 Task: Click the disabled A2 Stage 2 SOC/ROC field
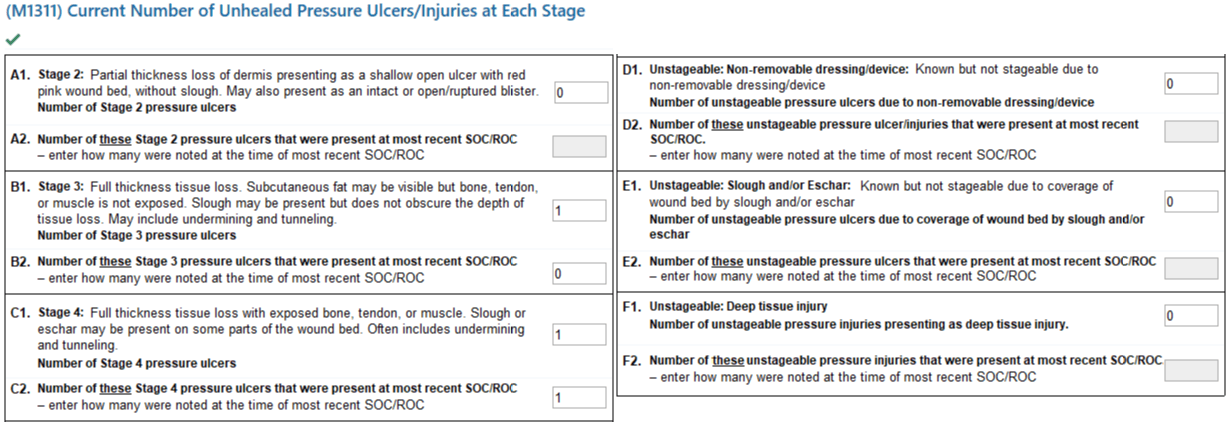[x=580, y=146]
